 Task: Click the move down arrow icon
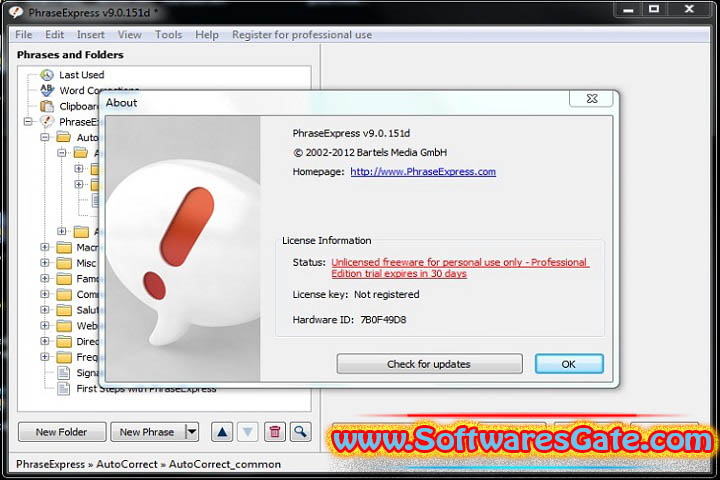248,432
